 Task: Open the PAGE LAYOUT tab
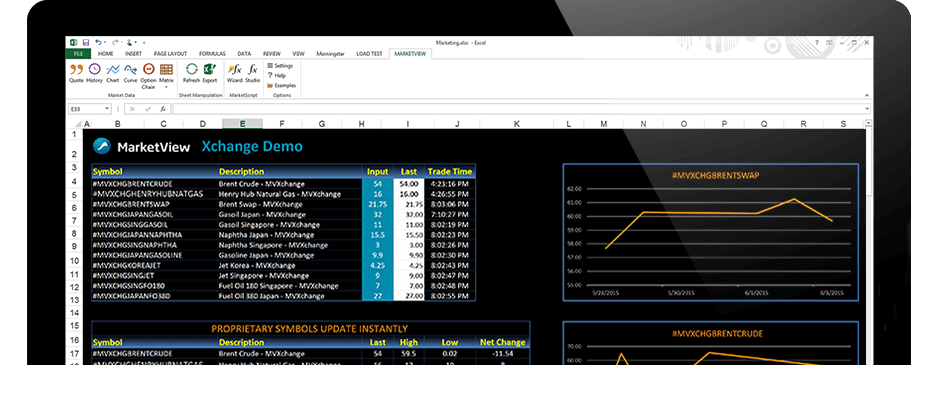[x=170, y=53]
